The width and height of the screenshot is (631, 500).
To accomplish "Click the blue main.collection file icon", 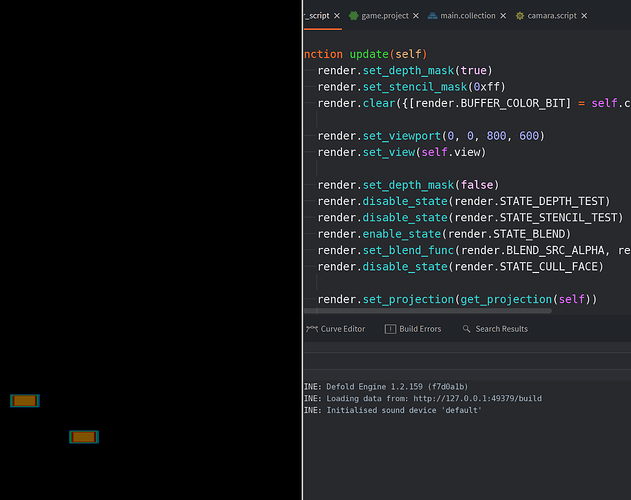I will (432, 16).
